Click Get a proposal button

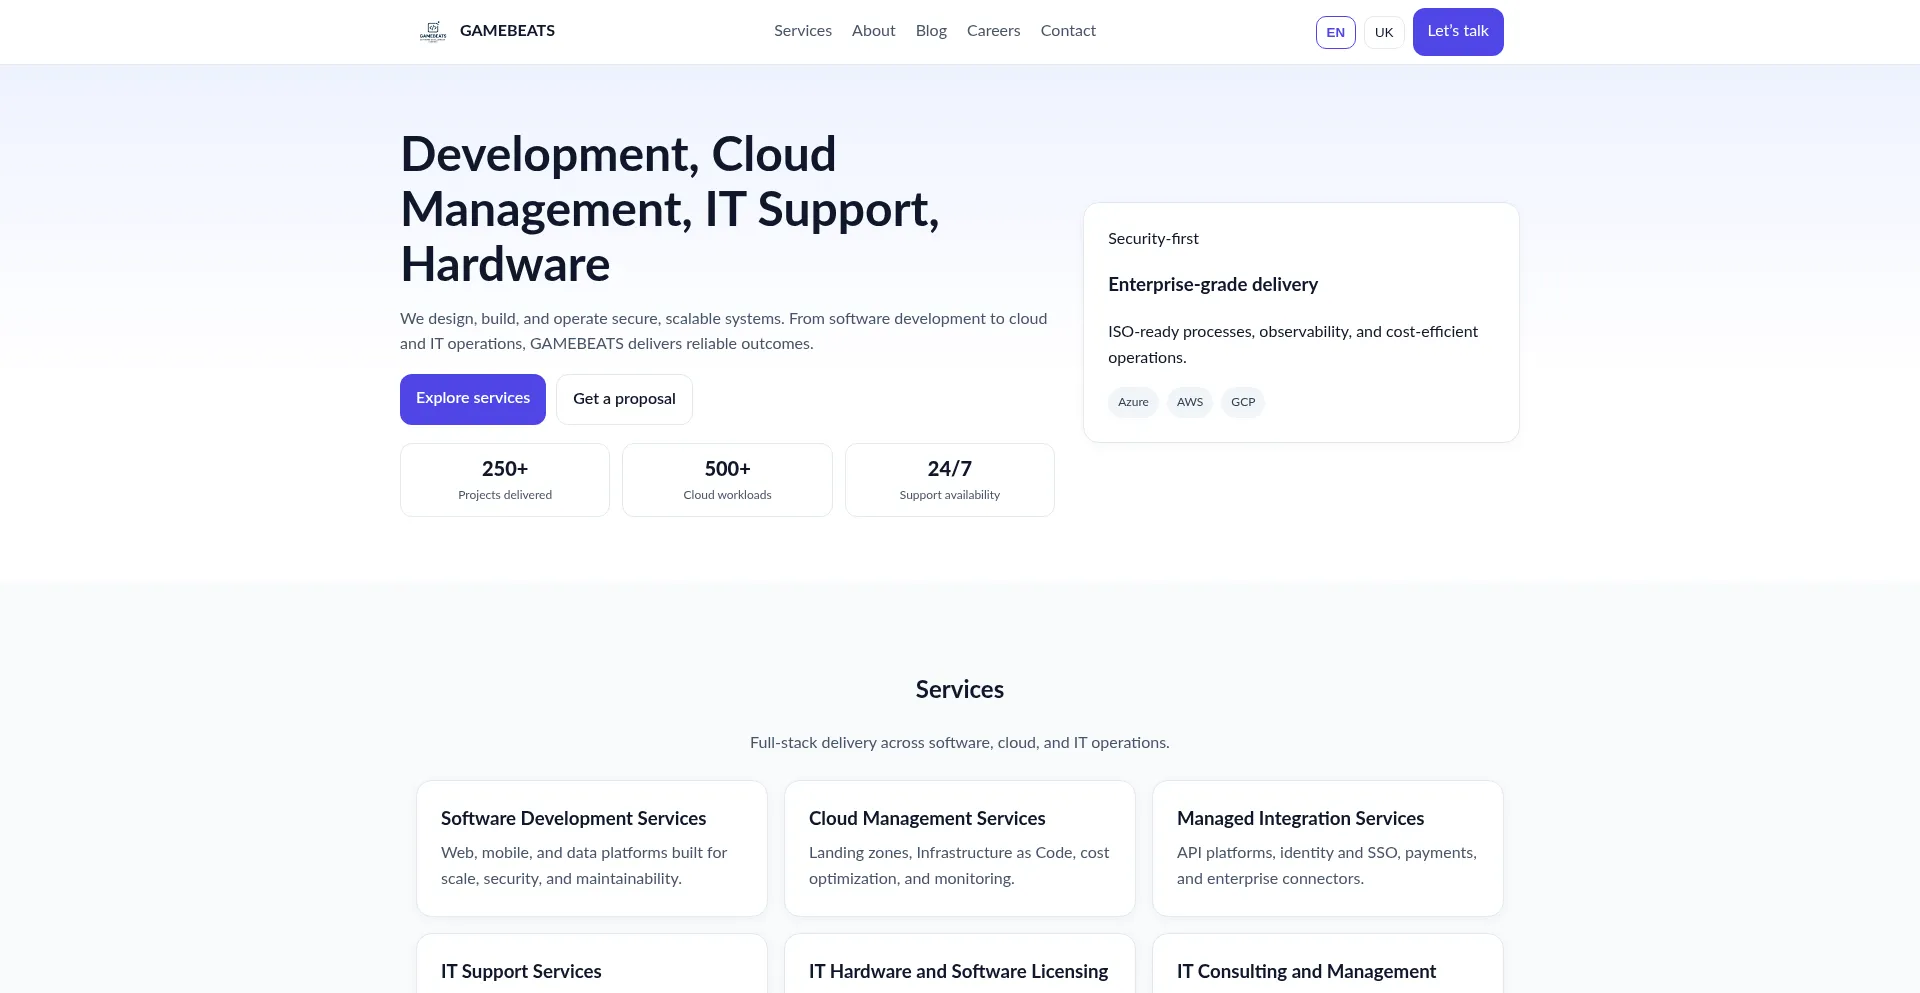(624, 399)
